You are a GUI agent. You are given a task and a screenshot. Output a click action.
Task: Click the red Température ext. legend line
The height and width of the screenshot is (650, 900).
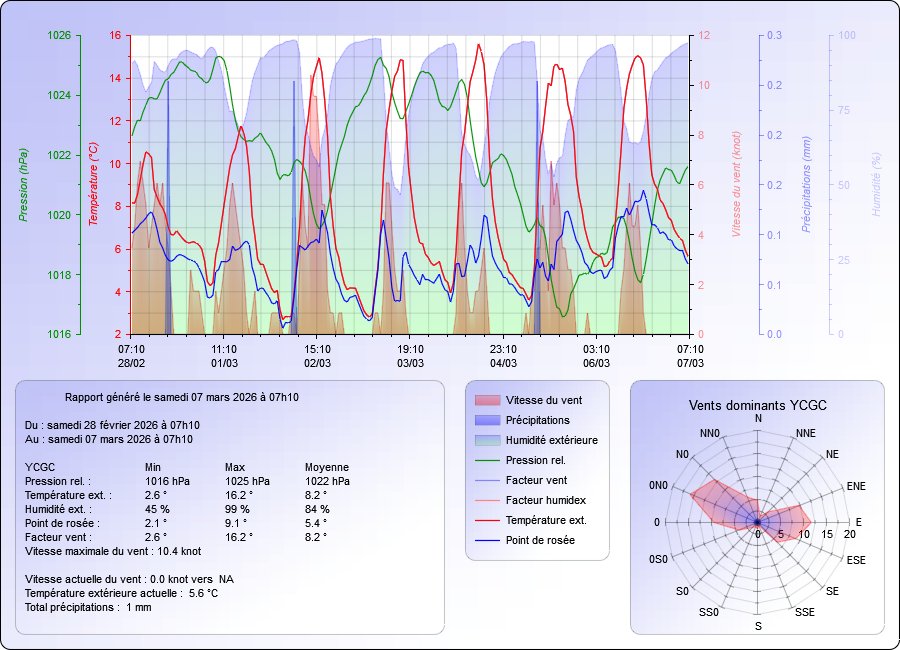485,520
